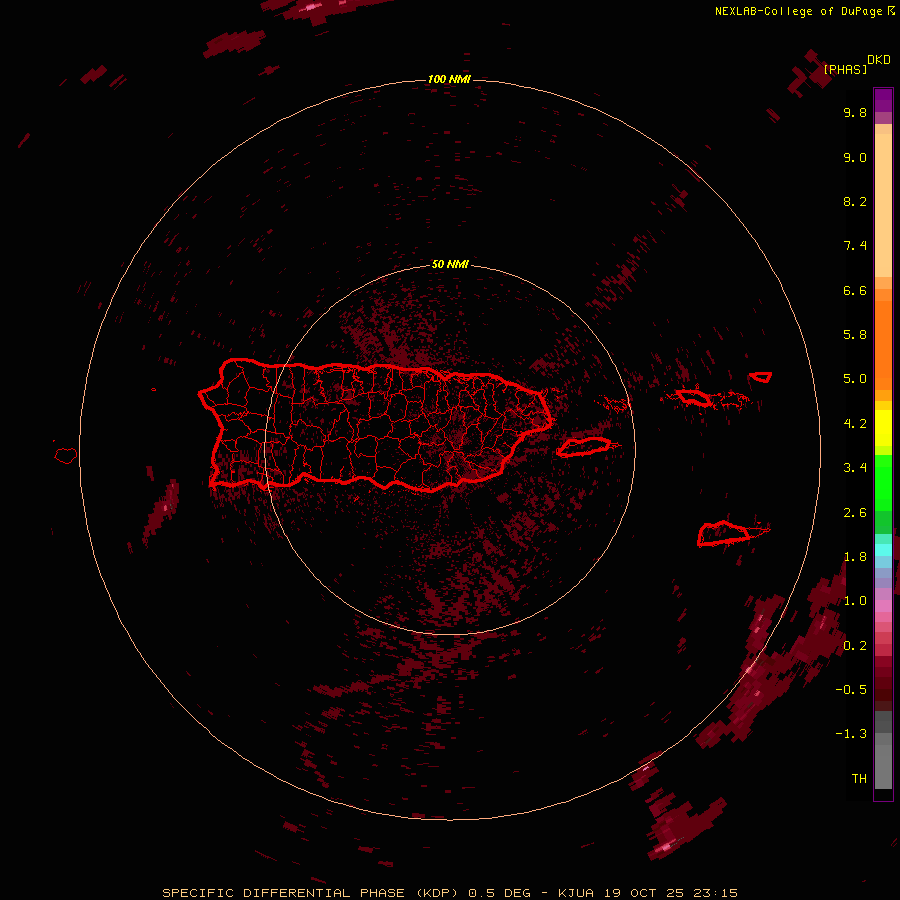Click the -0.5 value on color scale
This screenshot has width=900, height=900.
(851, 690)
